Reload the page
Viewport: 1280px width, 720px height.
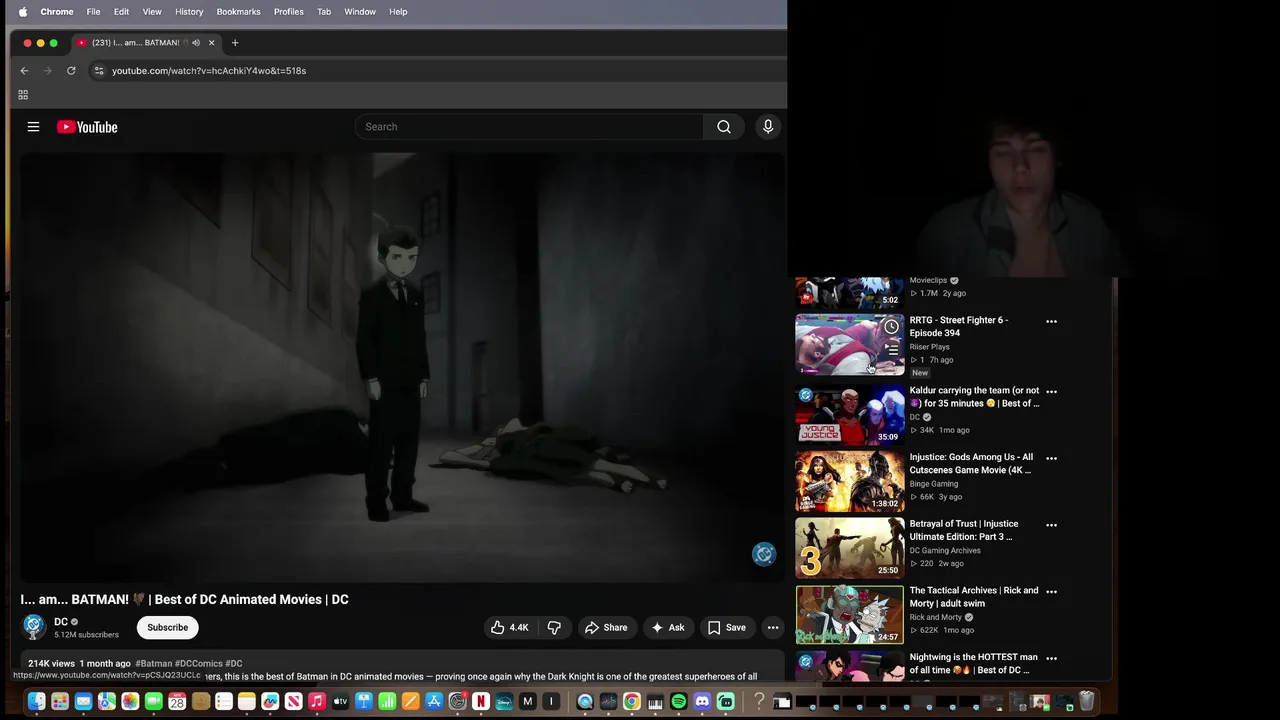71,71
